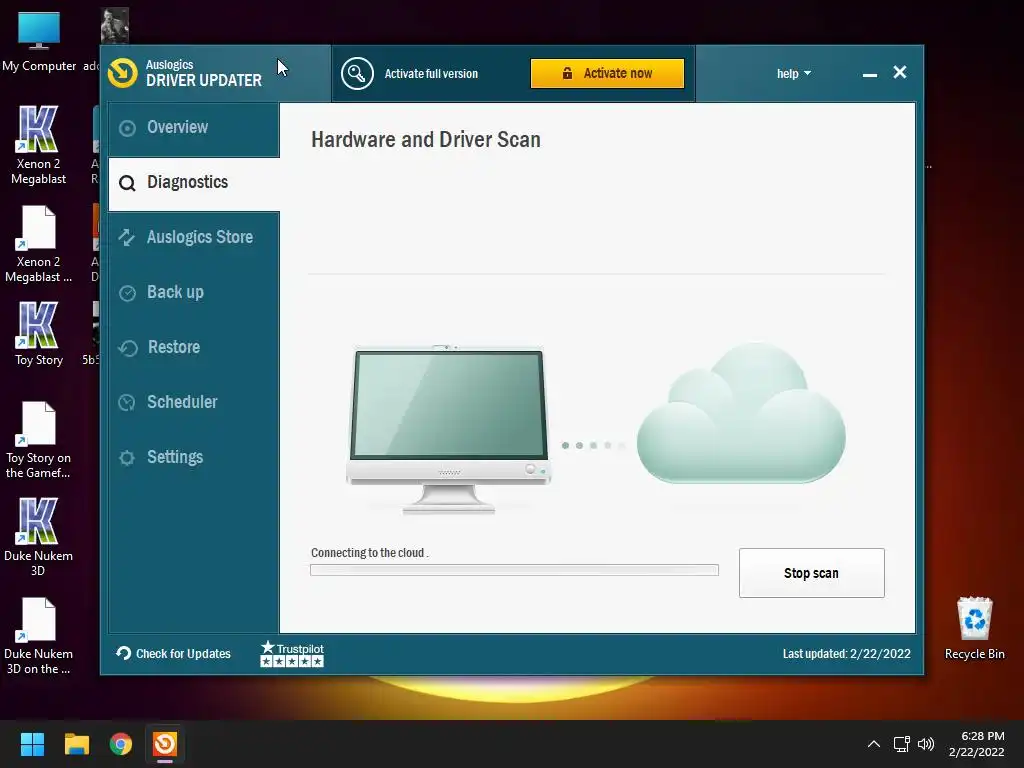Select the Xenon 2 Megablast ... file shortcut

coord(39,244)
